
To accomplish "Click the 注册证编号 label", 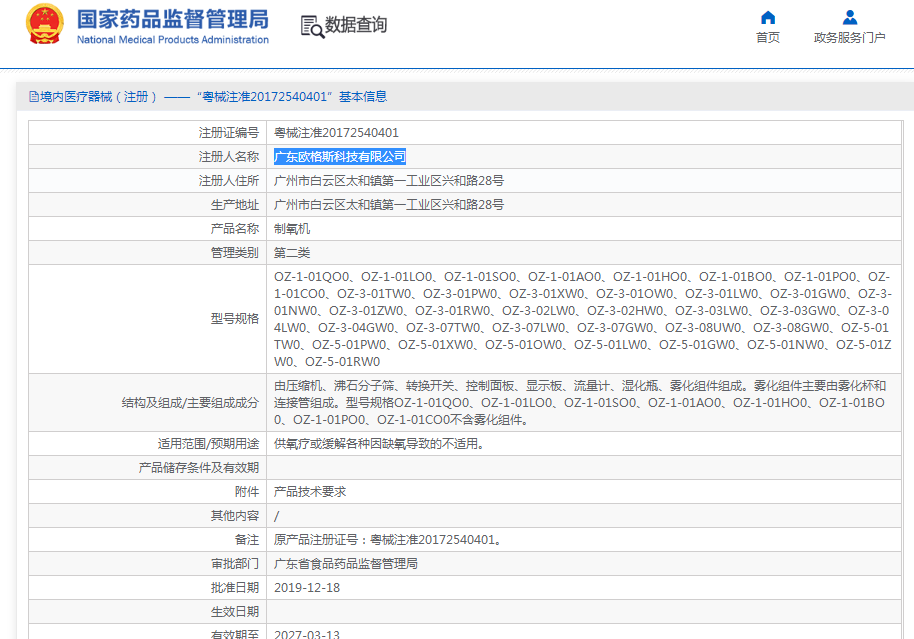I will click(x=228, y=133).
